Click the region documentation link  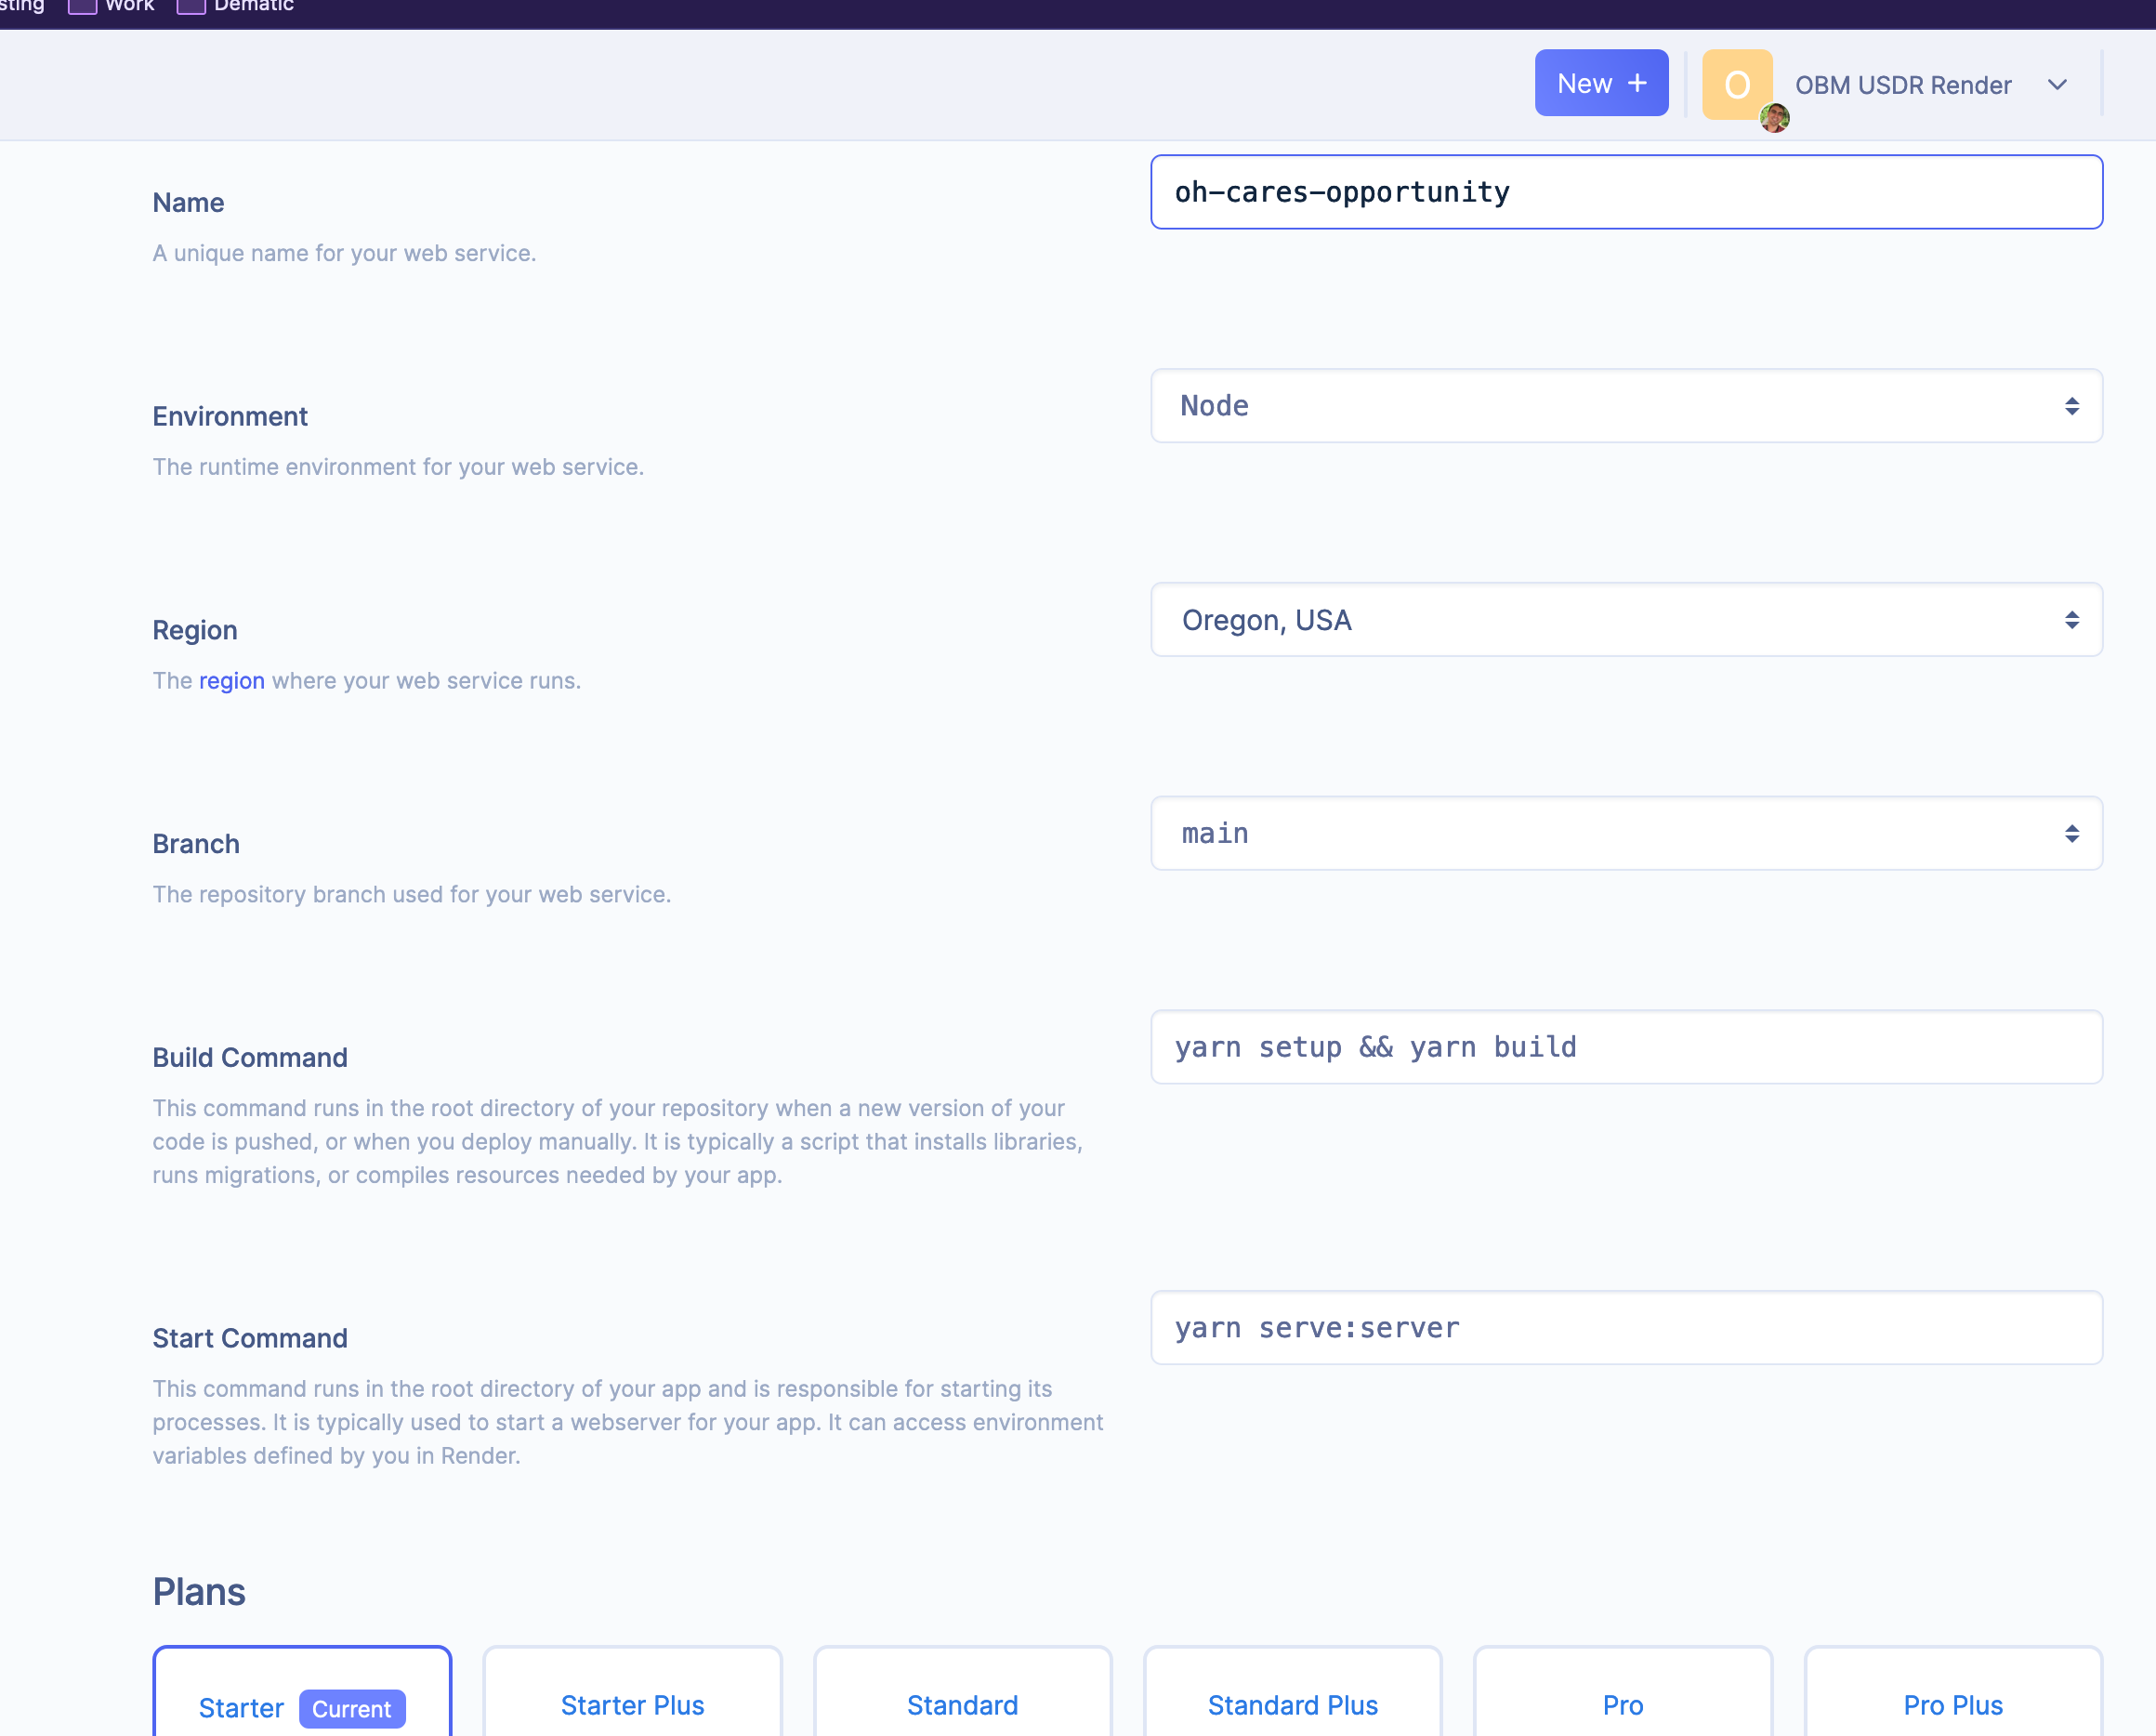point(231,681)
